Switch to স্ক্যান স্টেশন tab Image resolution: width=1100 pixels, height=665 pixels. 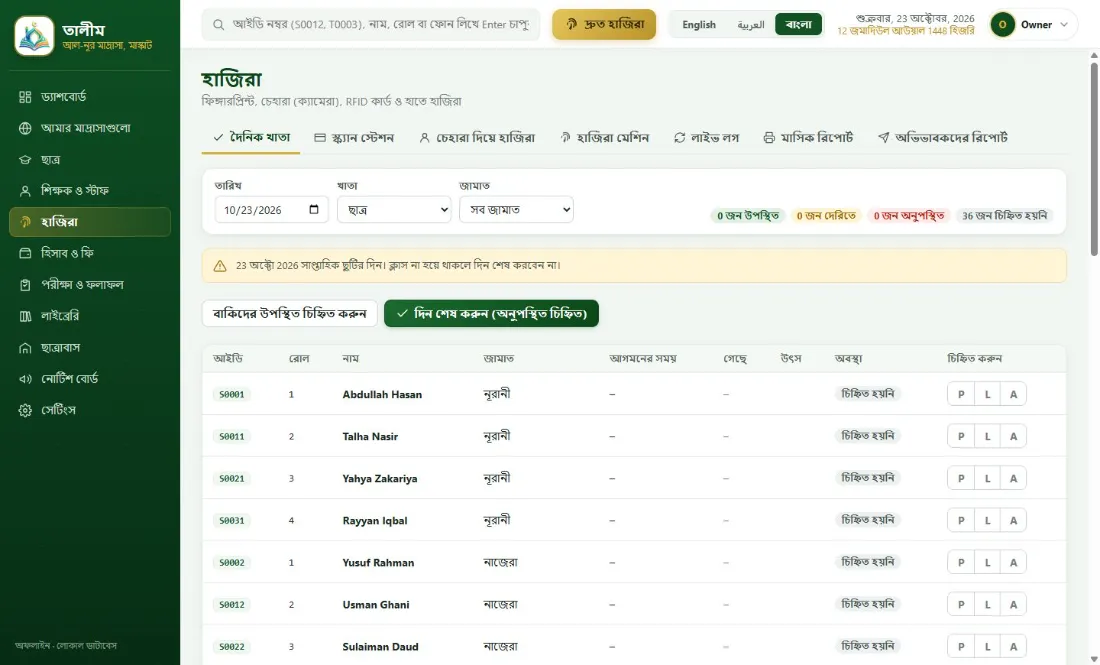point(354,137)
